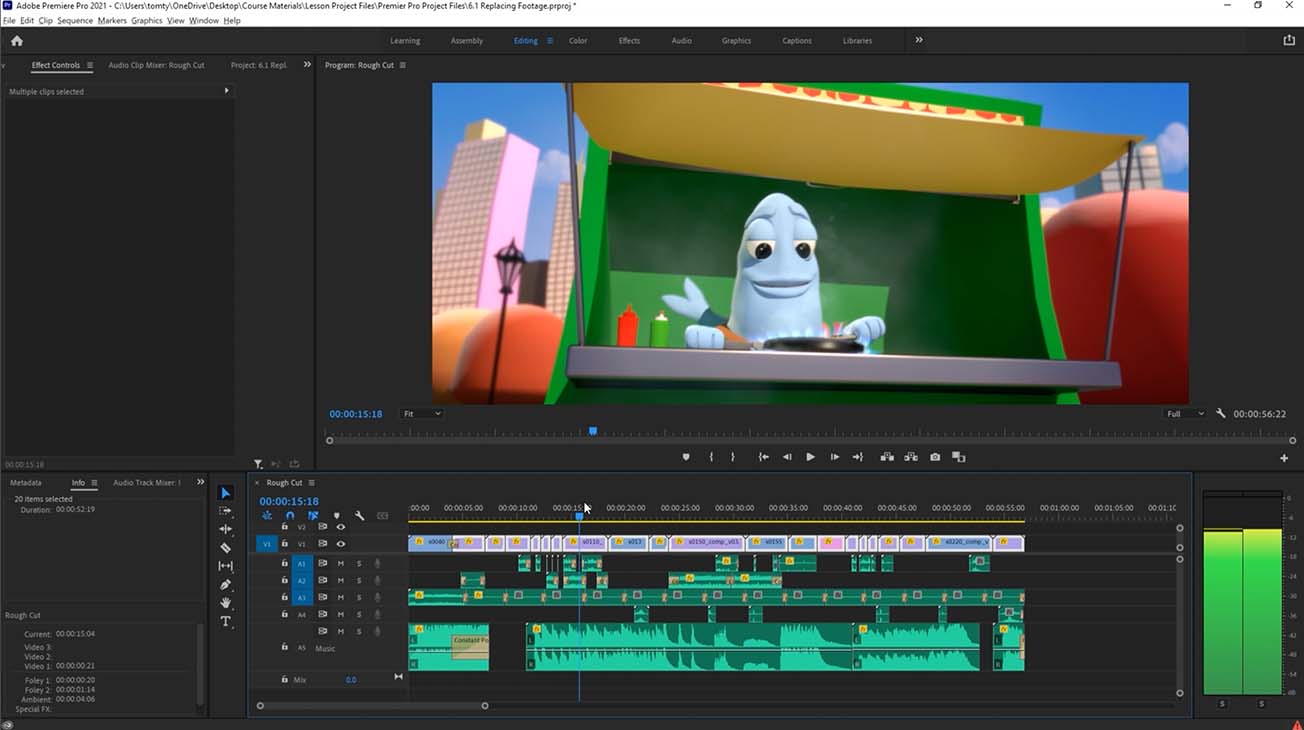This screenshot has height=730, width=1304.
Task: Show more workspaces chevron
Action: tap(918, 40)
